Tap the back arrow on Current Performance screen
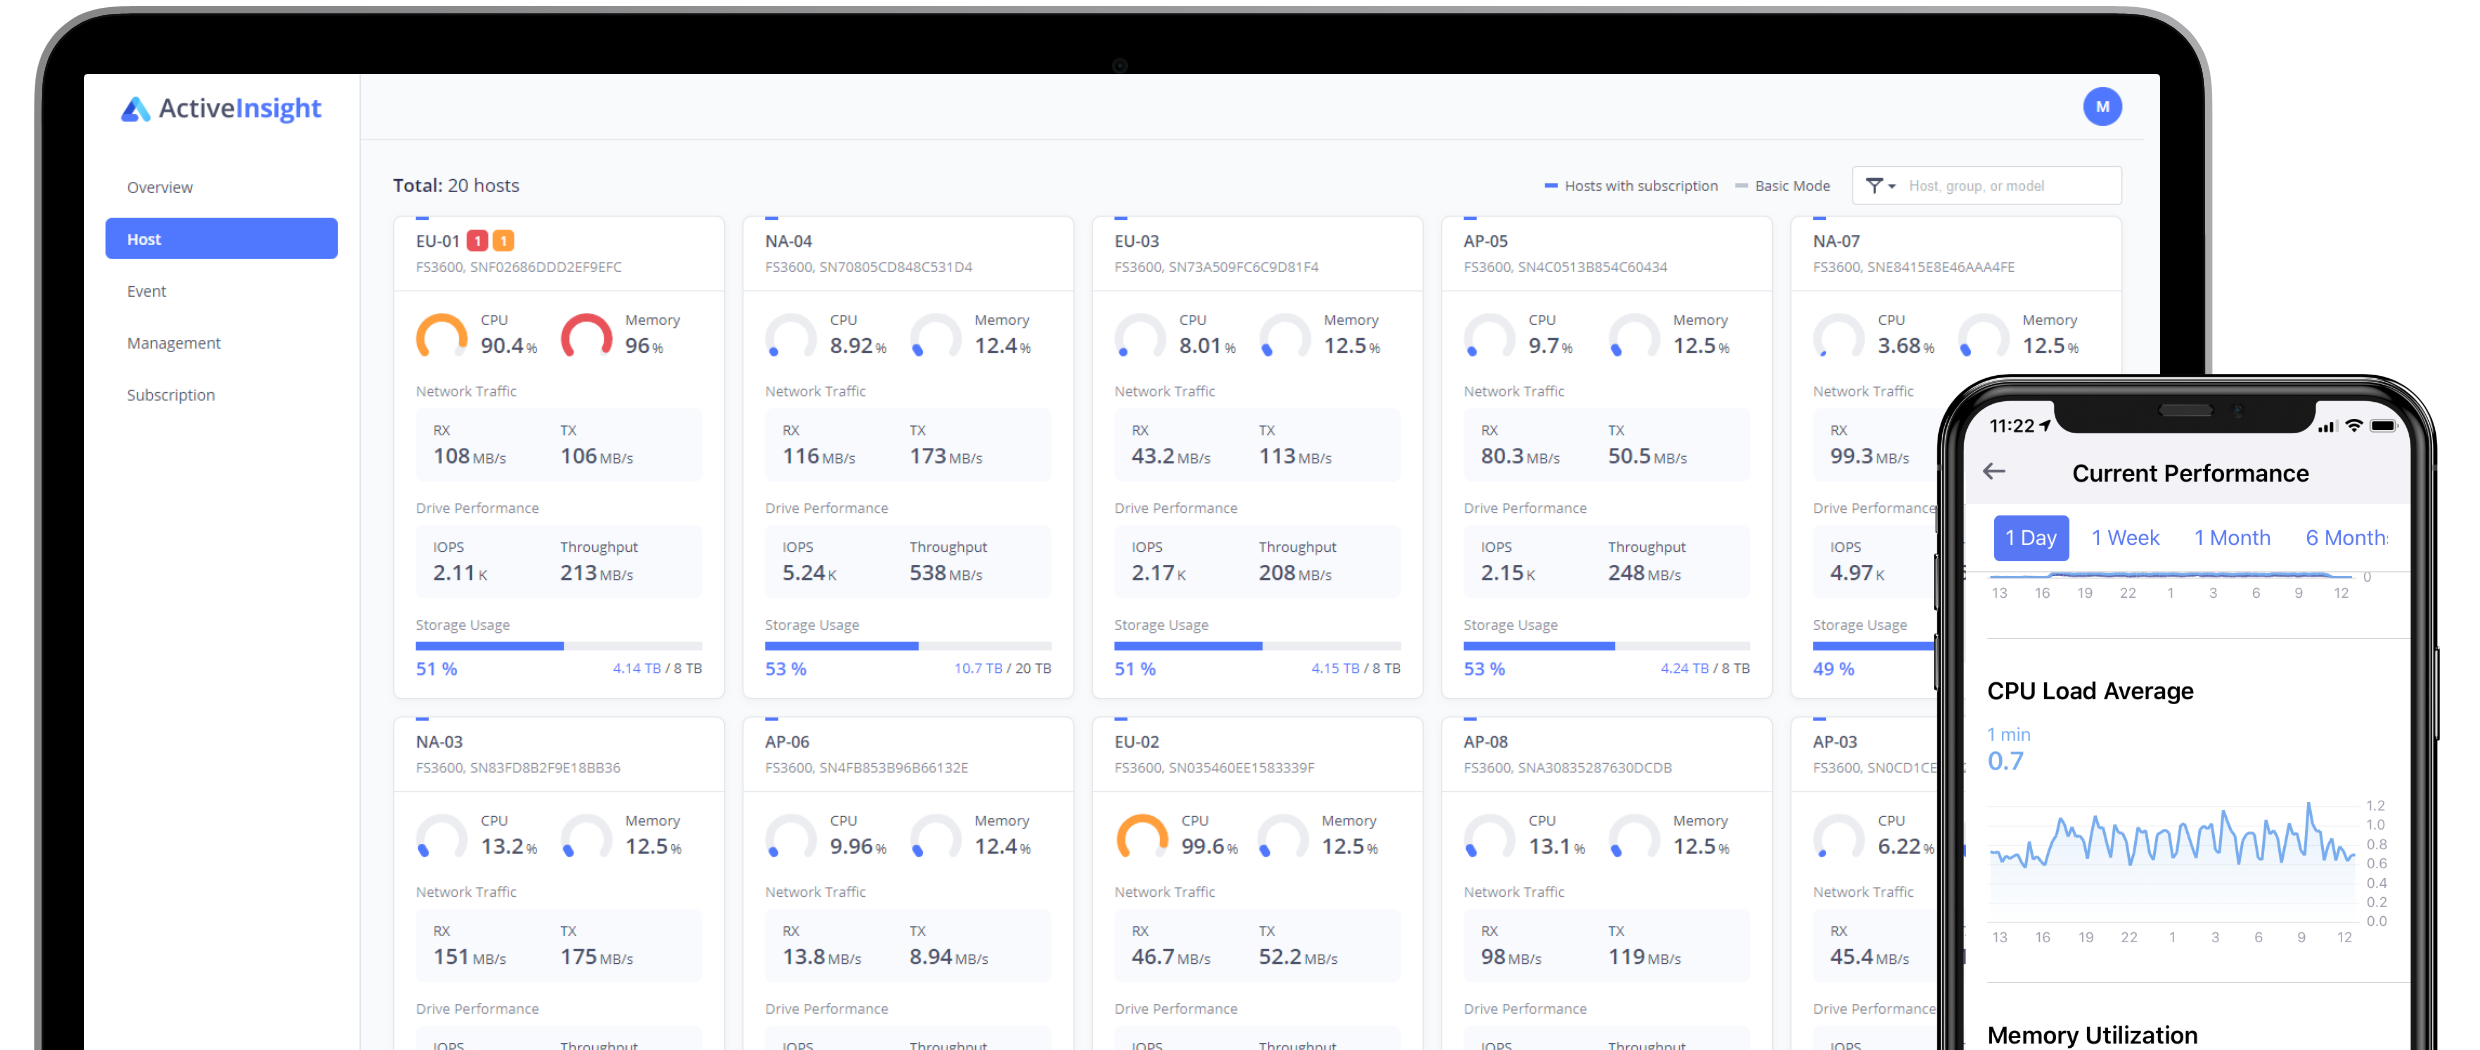Screen dimensions: 2480x1050 1994,472
